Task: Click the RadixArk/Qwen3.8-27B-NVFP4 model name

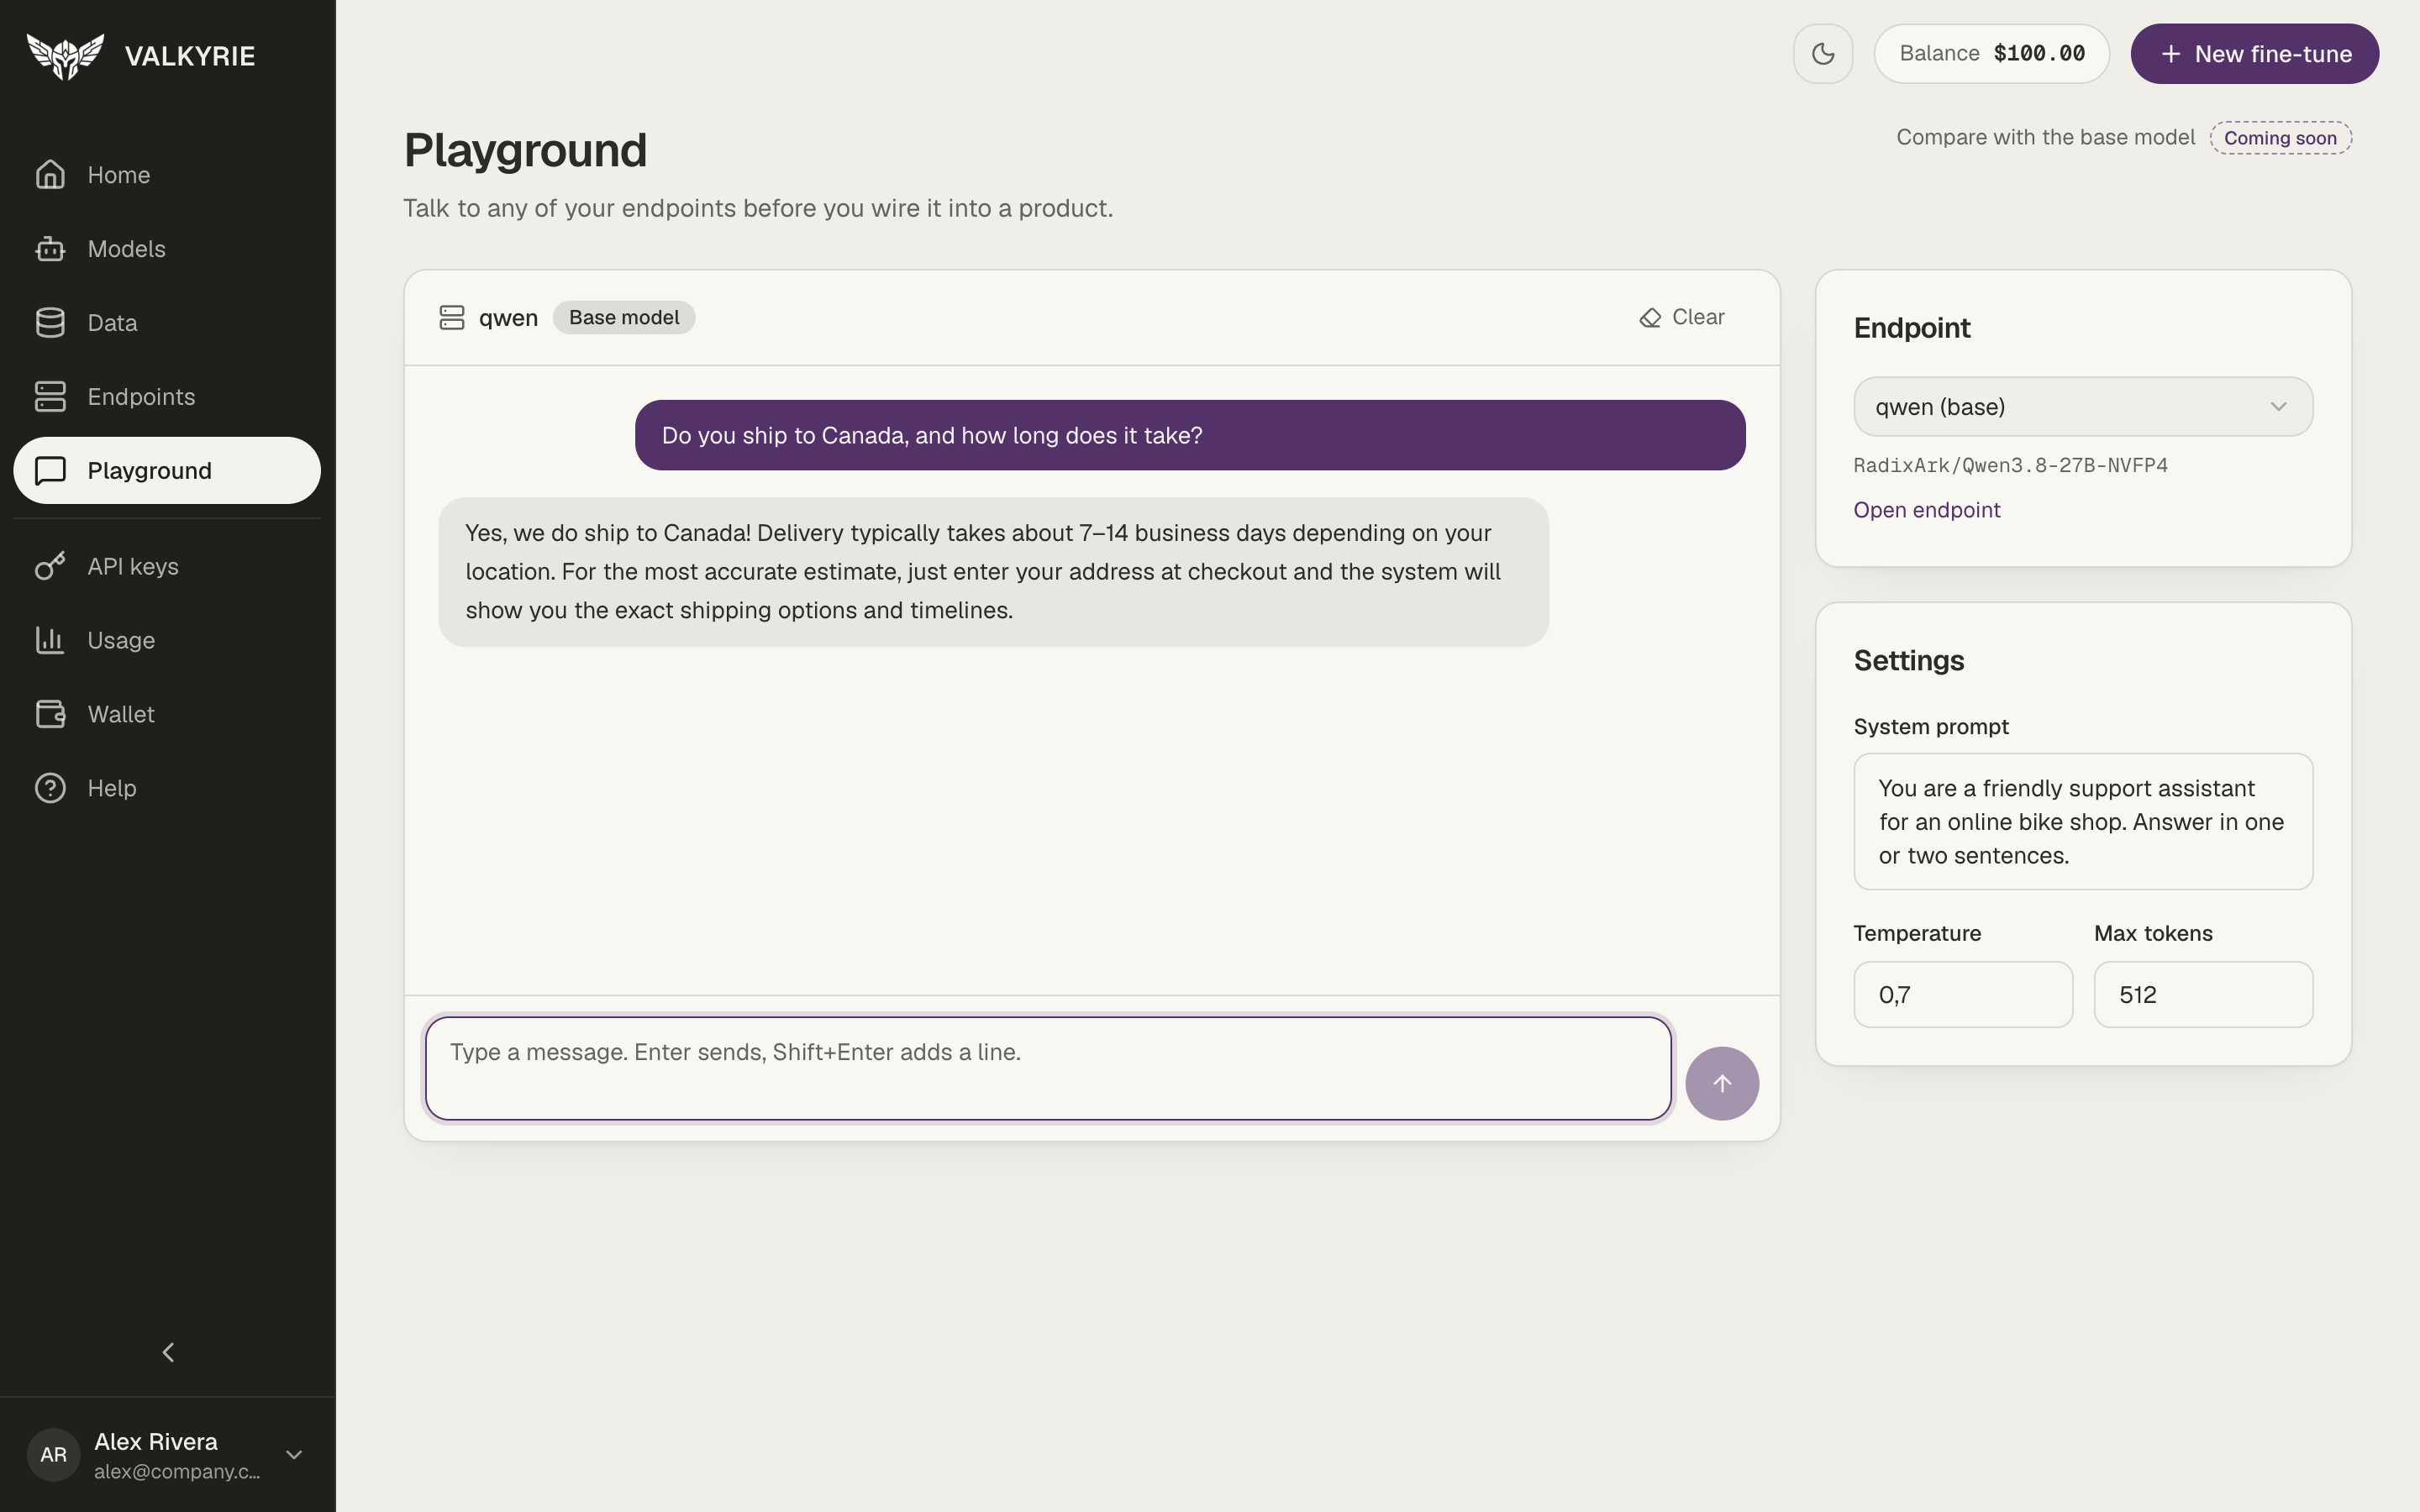Action: [x=2010, y=465]
